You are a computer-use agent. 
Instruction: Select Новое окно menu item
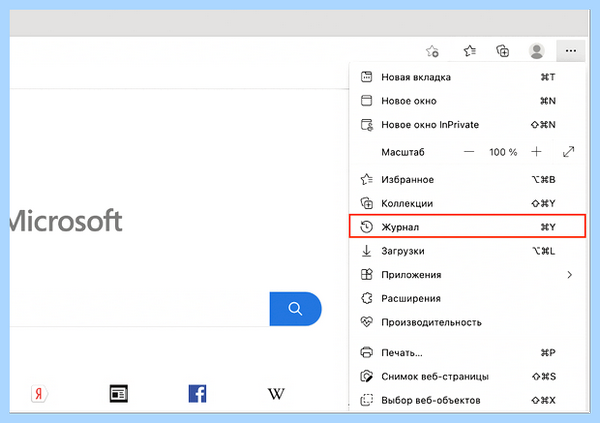pyautogui.click(x=468, y=101)
